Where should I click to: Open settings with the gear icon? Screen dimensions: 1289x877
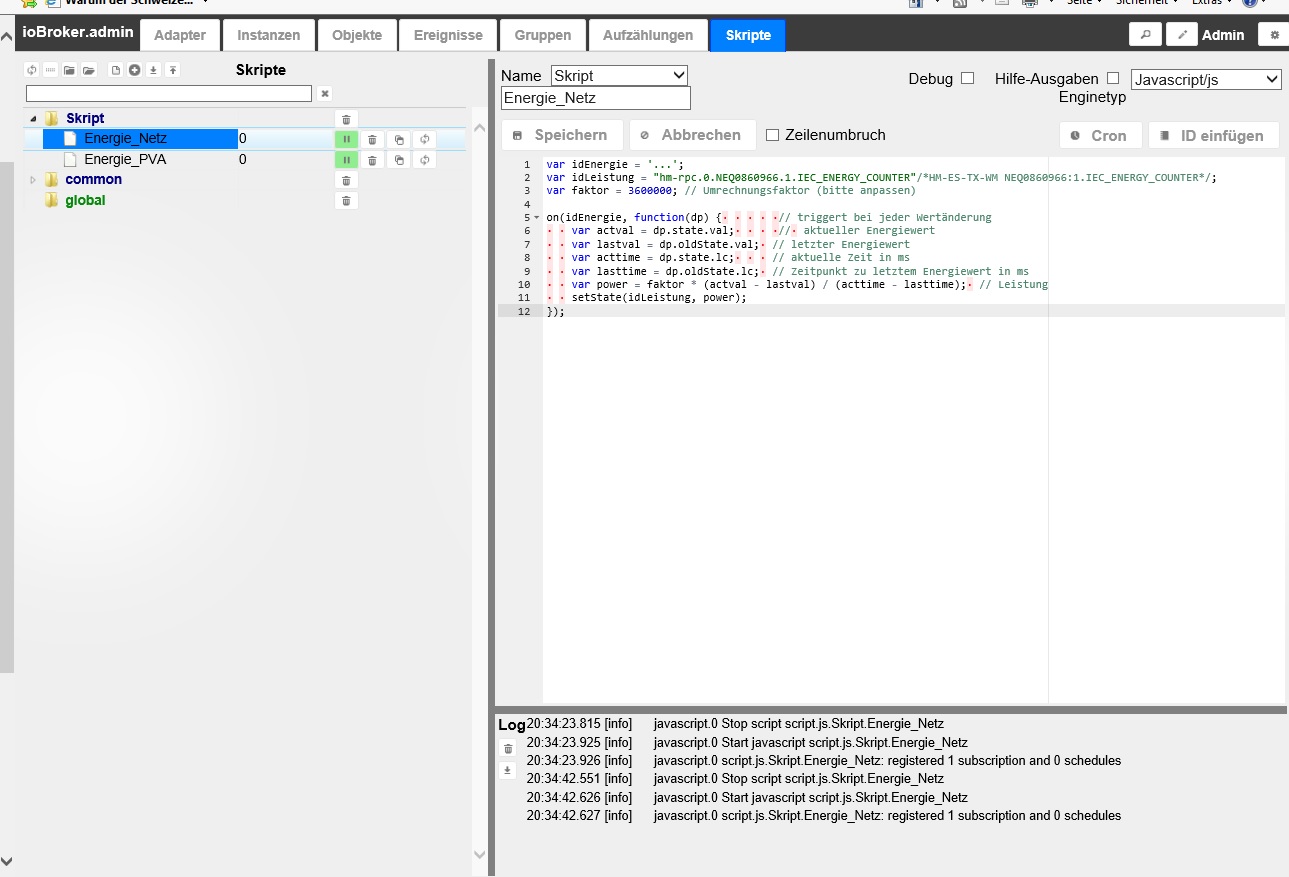coord(1274,34)
